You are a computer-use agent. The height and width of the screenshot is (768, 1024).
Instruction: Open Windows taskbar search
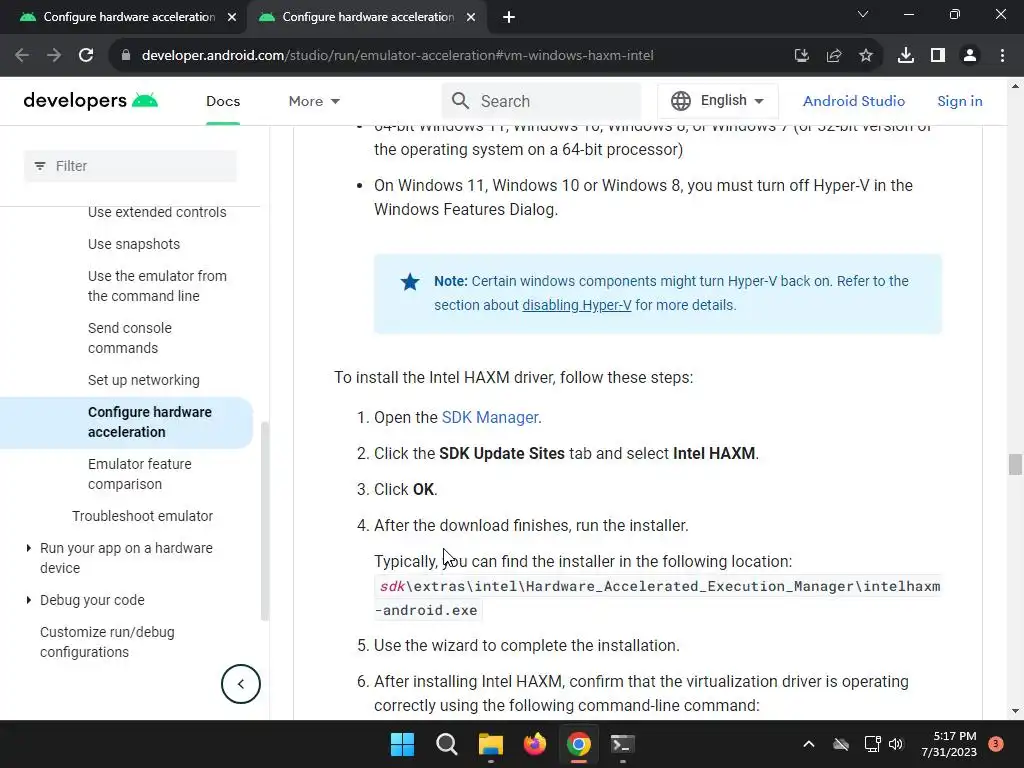(447, 744)
